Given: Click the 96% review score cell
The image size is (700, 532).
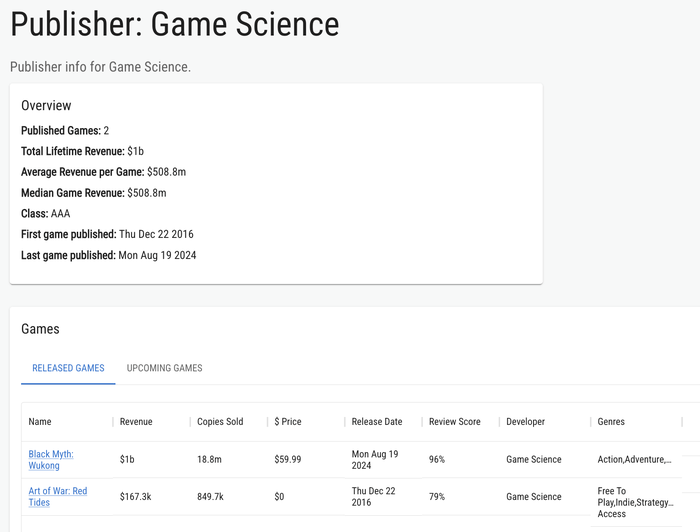Looking at the screenshot, I should 437,459.
